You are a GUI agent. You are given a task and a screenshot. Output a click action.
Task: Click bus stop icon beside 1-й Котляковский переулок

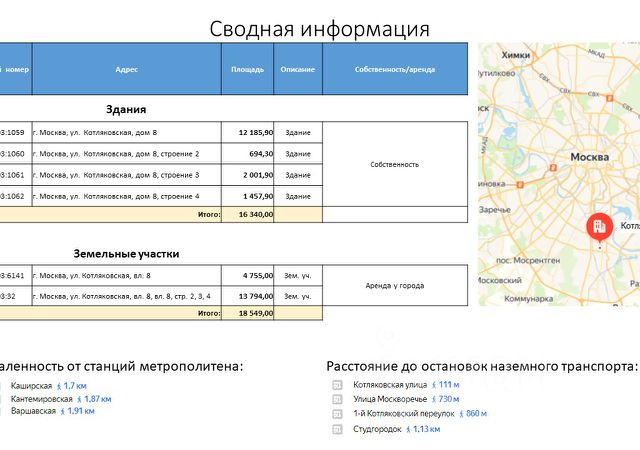tap(337, 414)
